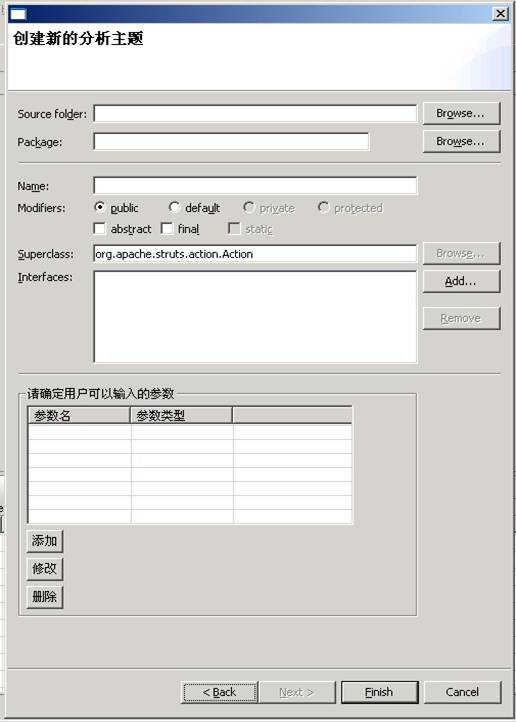Viewport: 516px width, 722px height.
Task: Select the default modifier radio button
Action: 174,207
